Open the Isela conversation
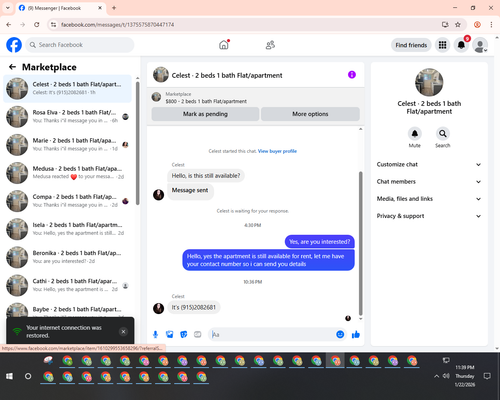The width and height of the screenshot is (500, 400). point(68,229)
